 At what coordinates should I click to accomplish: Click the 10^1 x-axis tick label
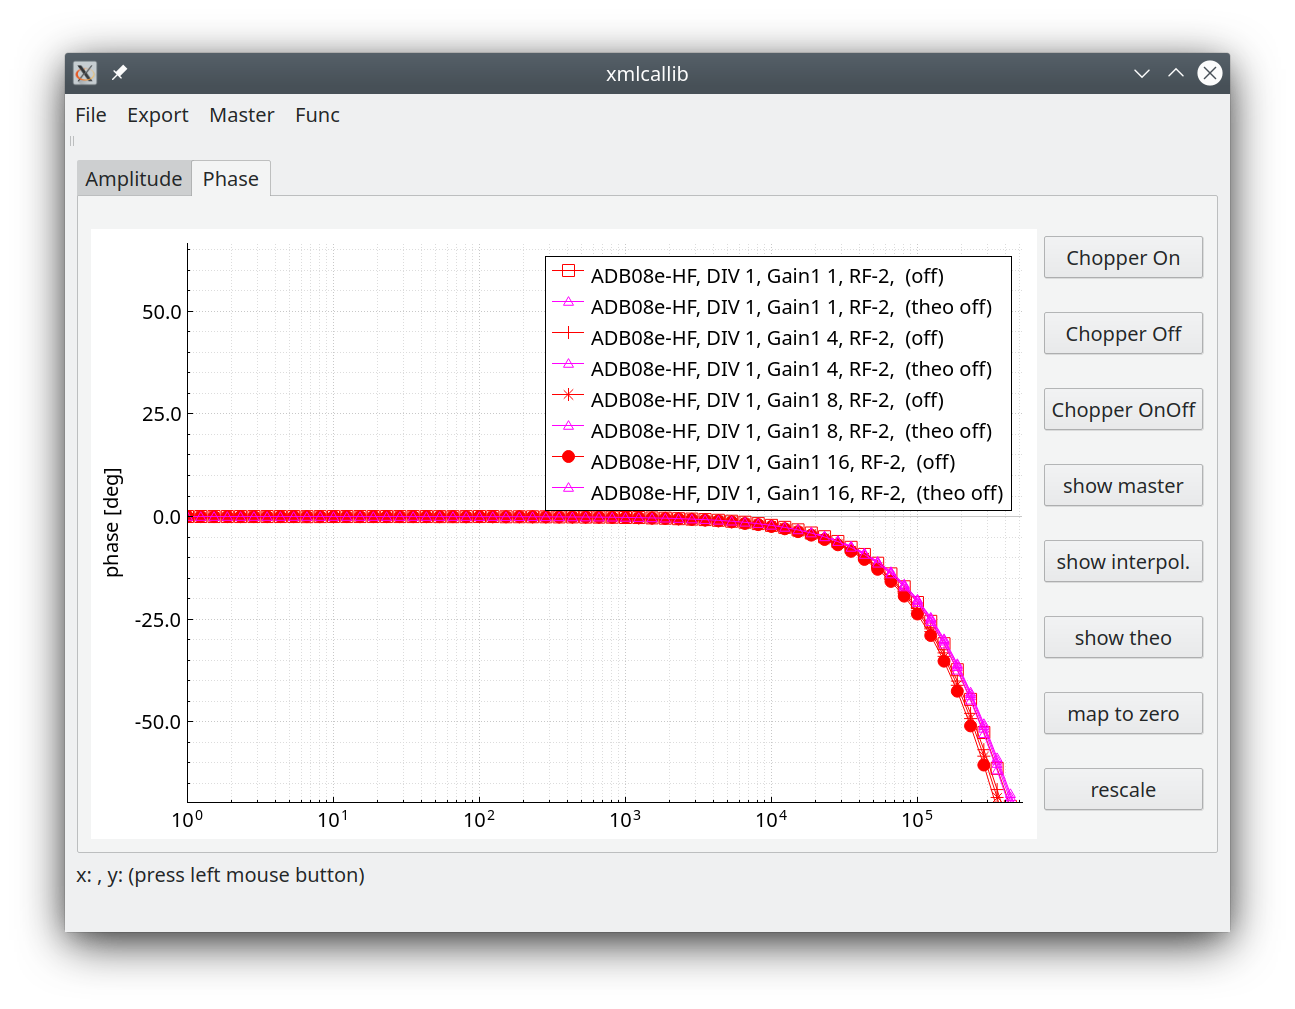333,819
